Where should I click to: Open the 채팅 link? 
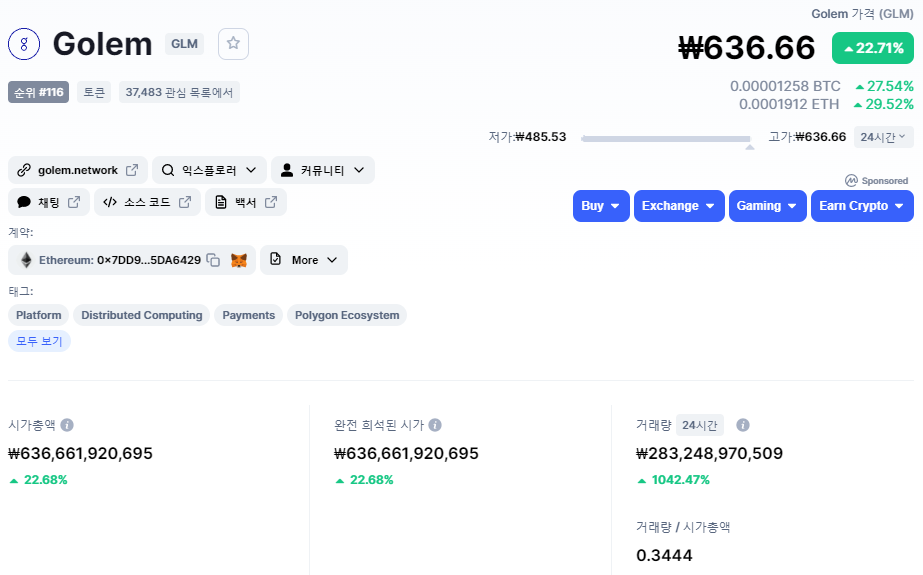(49, 202)
